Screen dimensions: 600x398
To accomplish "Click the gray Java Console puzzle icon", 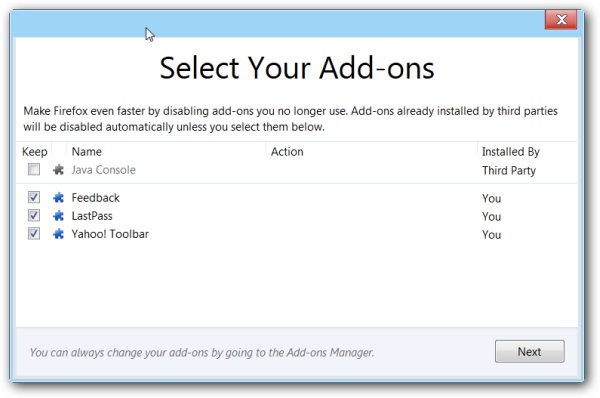I will point(58,170).
